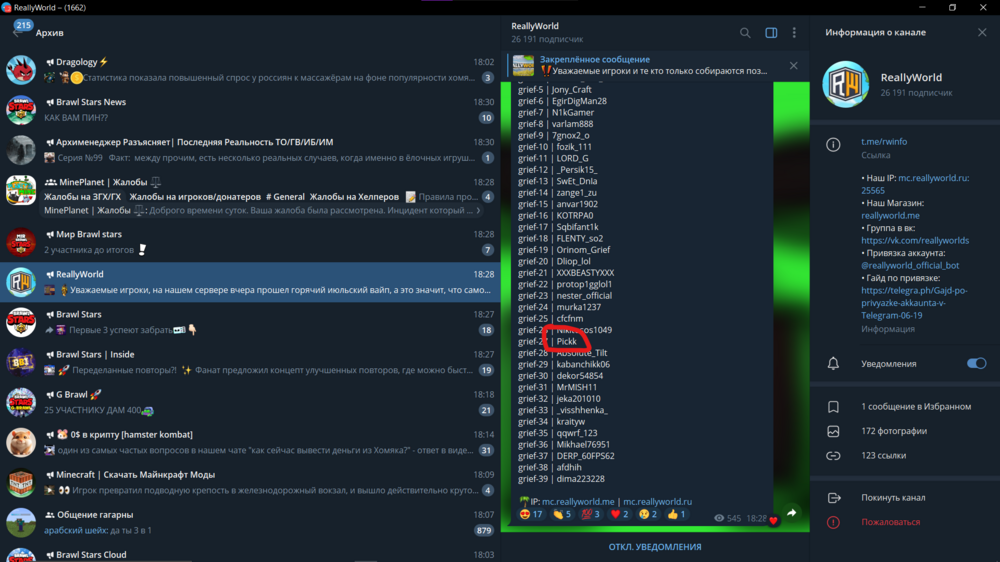
Task: Click the clapping reaction with 5
Action: 562,514
